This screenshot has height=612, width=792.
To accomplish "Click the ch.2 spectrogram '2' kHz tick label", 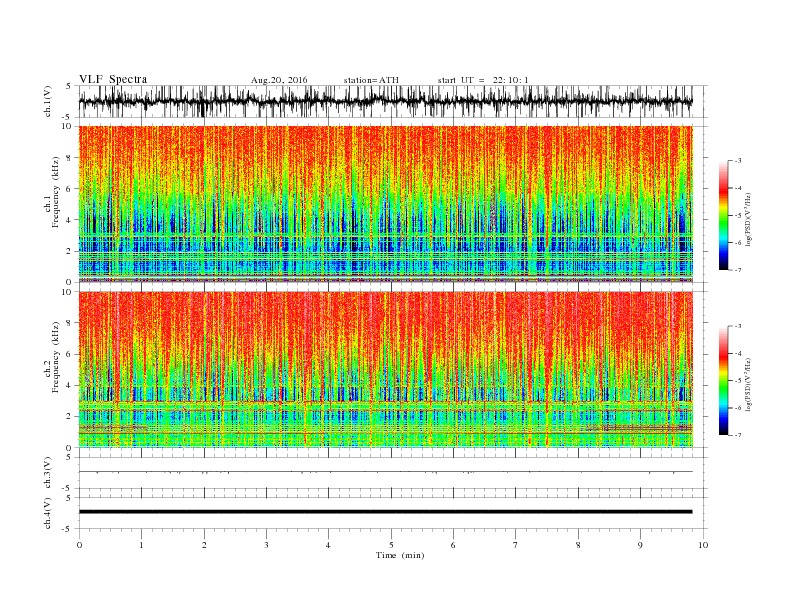I will pos(70,417).
